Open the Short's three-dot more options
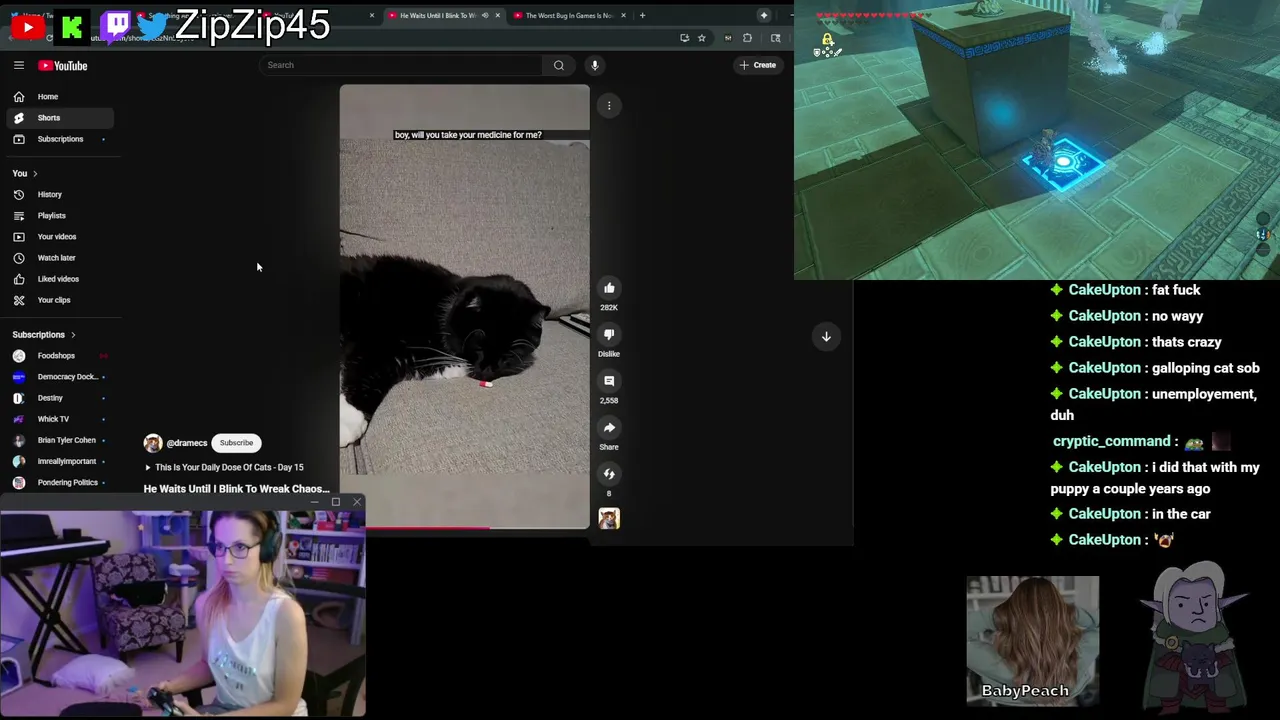 [609, 105]
